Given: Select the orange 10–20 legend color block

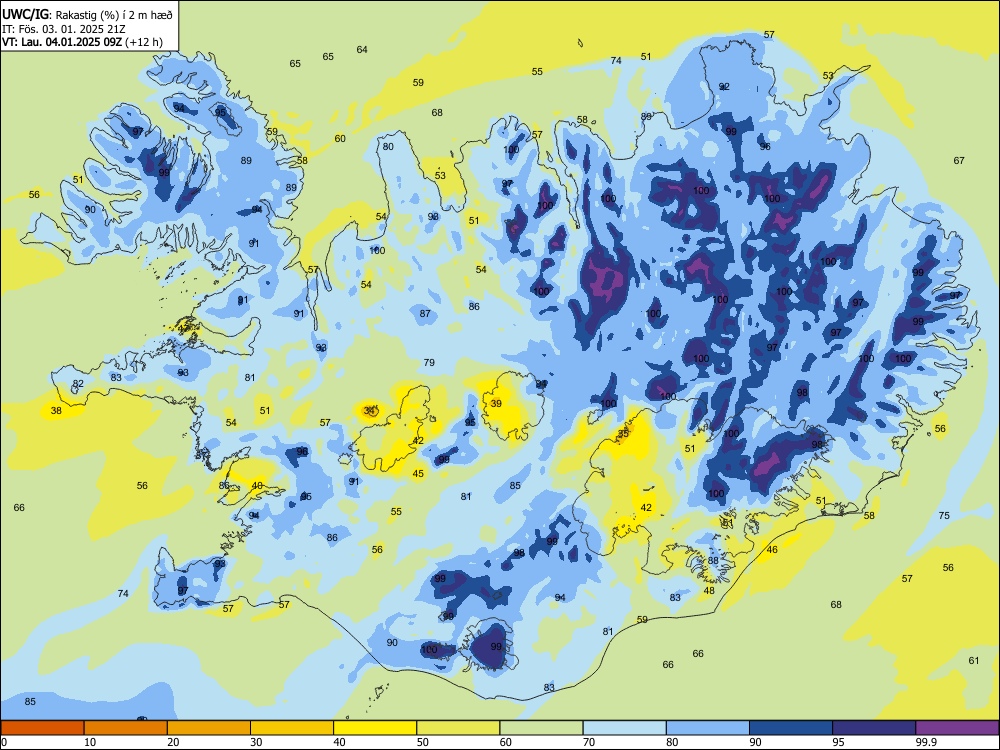Looking at the screenshot, I should coord(126,728).
